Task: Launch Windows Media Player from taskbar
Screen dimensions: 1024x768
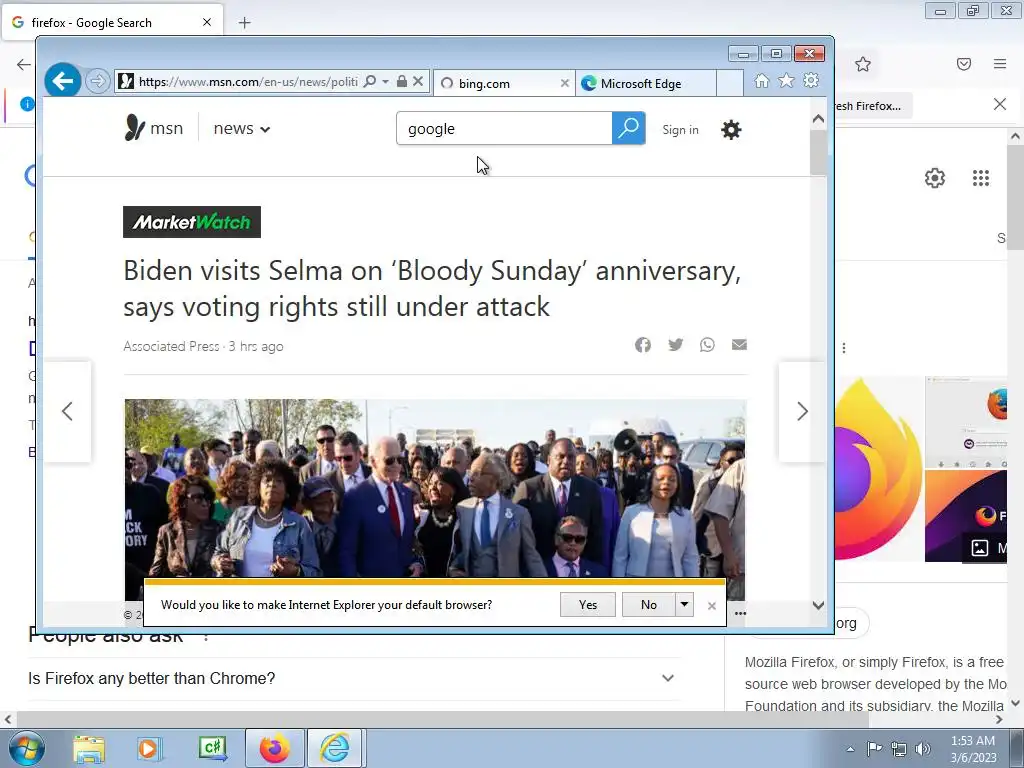Action: [150, 748]
